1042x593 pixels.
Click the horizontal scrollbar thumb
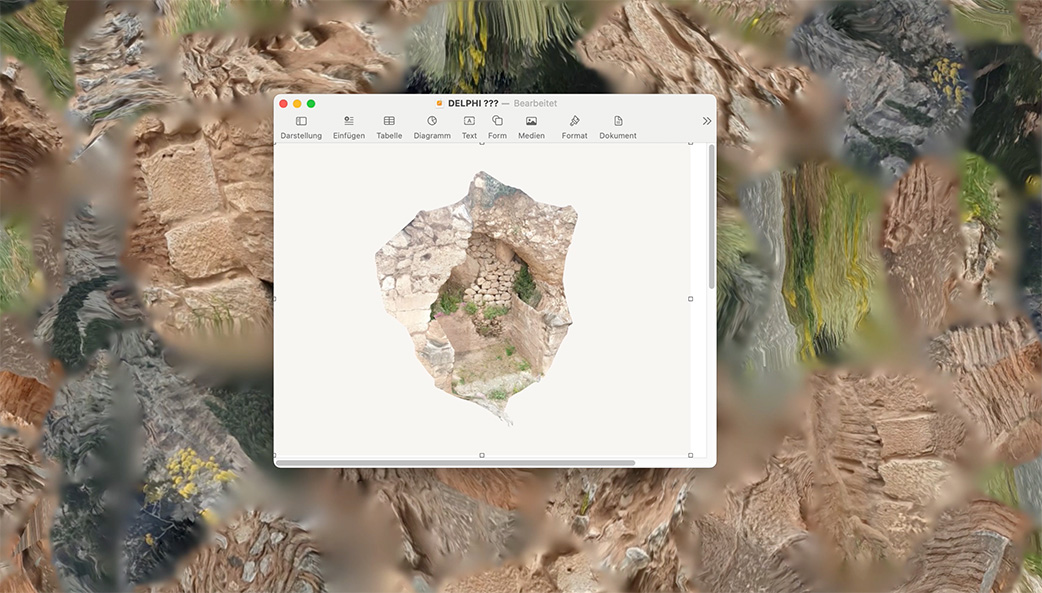455,463
